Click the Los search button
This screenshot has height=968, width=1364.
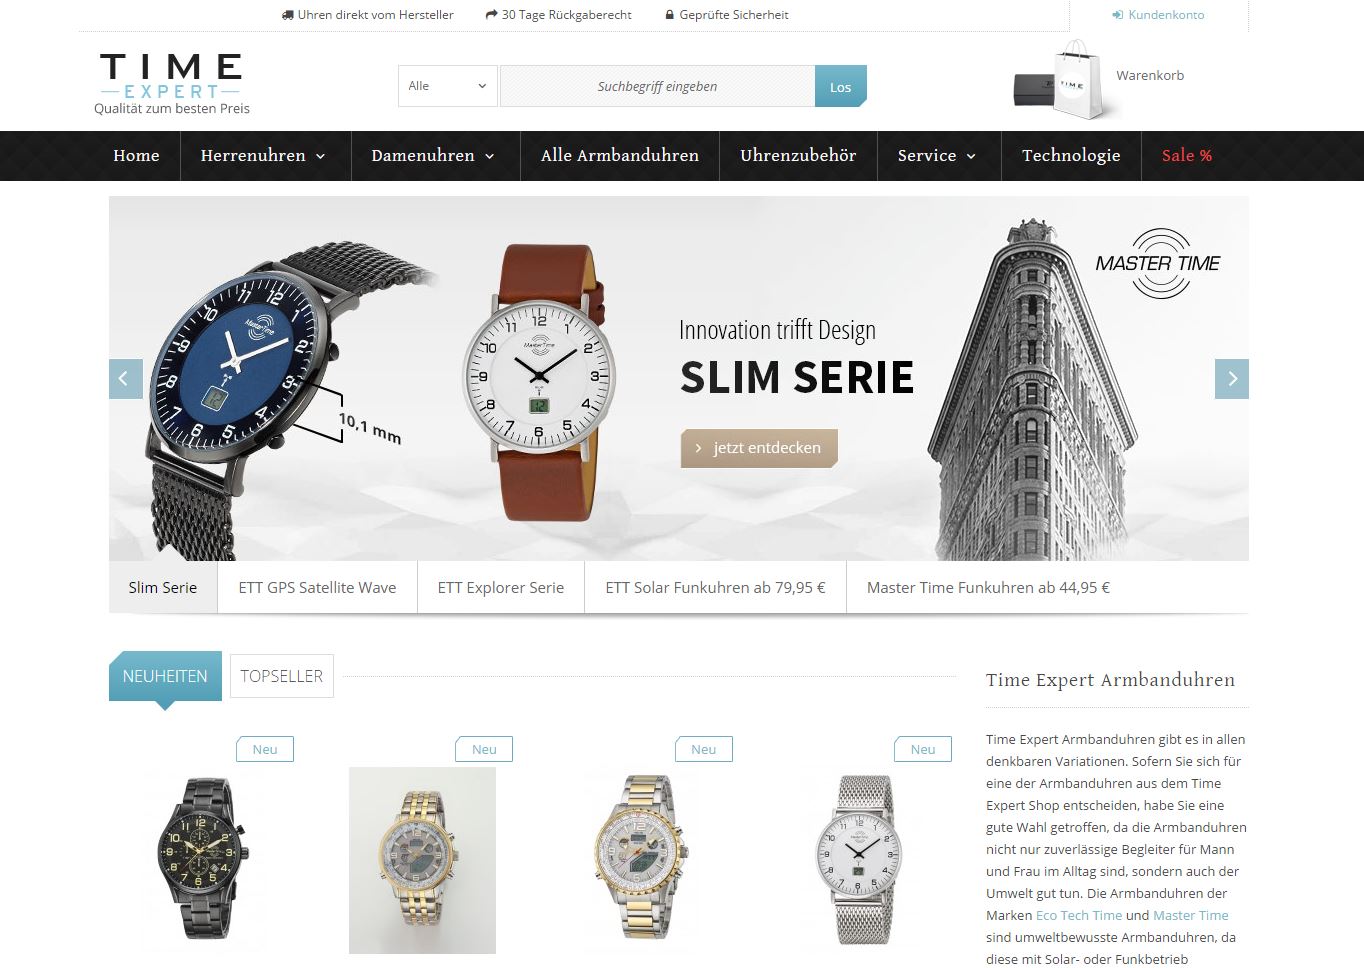click(840, 86)
